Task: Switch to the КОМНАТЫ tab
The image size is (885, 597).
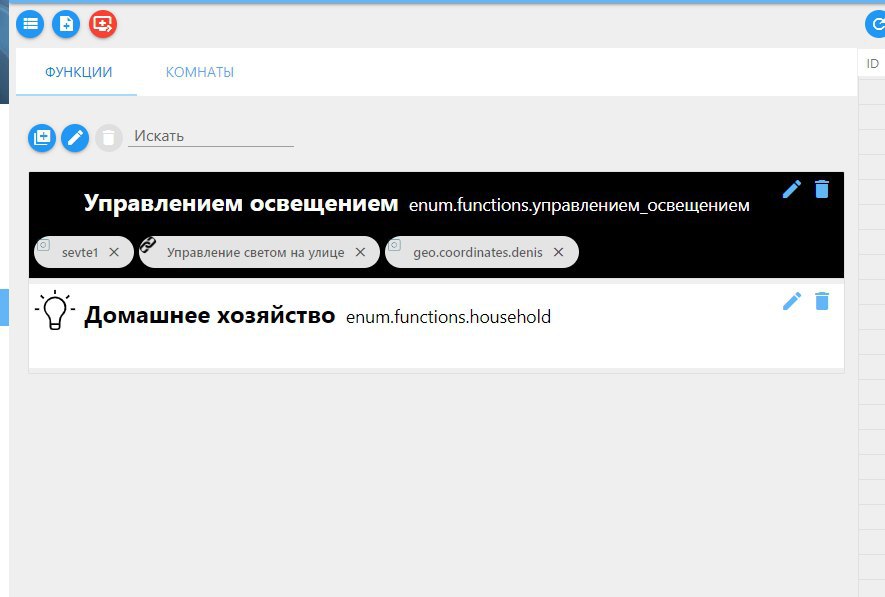Action: click(x=200, y=72)
